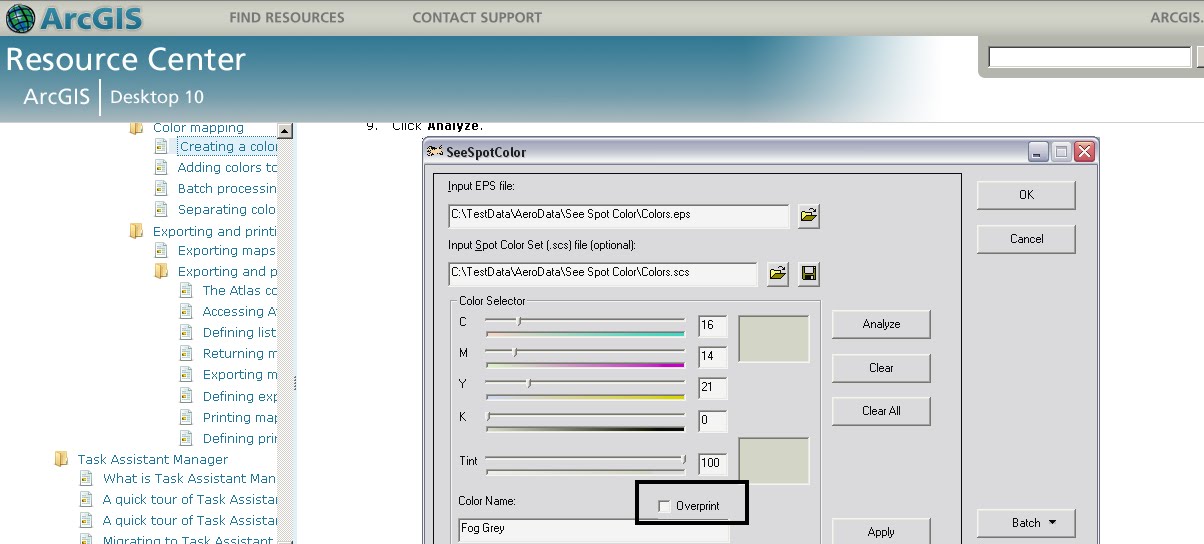The image size is (1204, 544).
Task: Click the Tint slider
Action: (585, 462)
